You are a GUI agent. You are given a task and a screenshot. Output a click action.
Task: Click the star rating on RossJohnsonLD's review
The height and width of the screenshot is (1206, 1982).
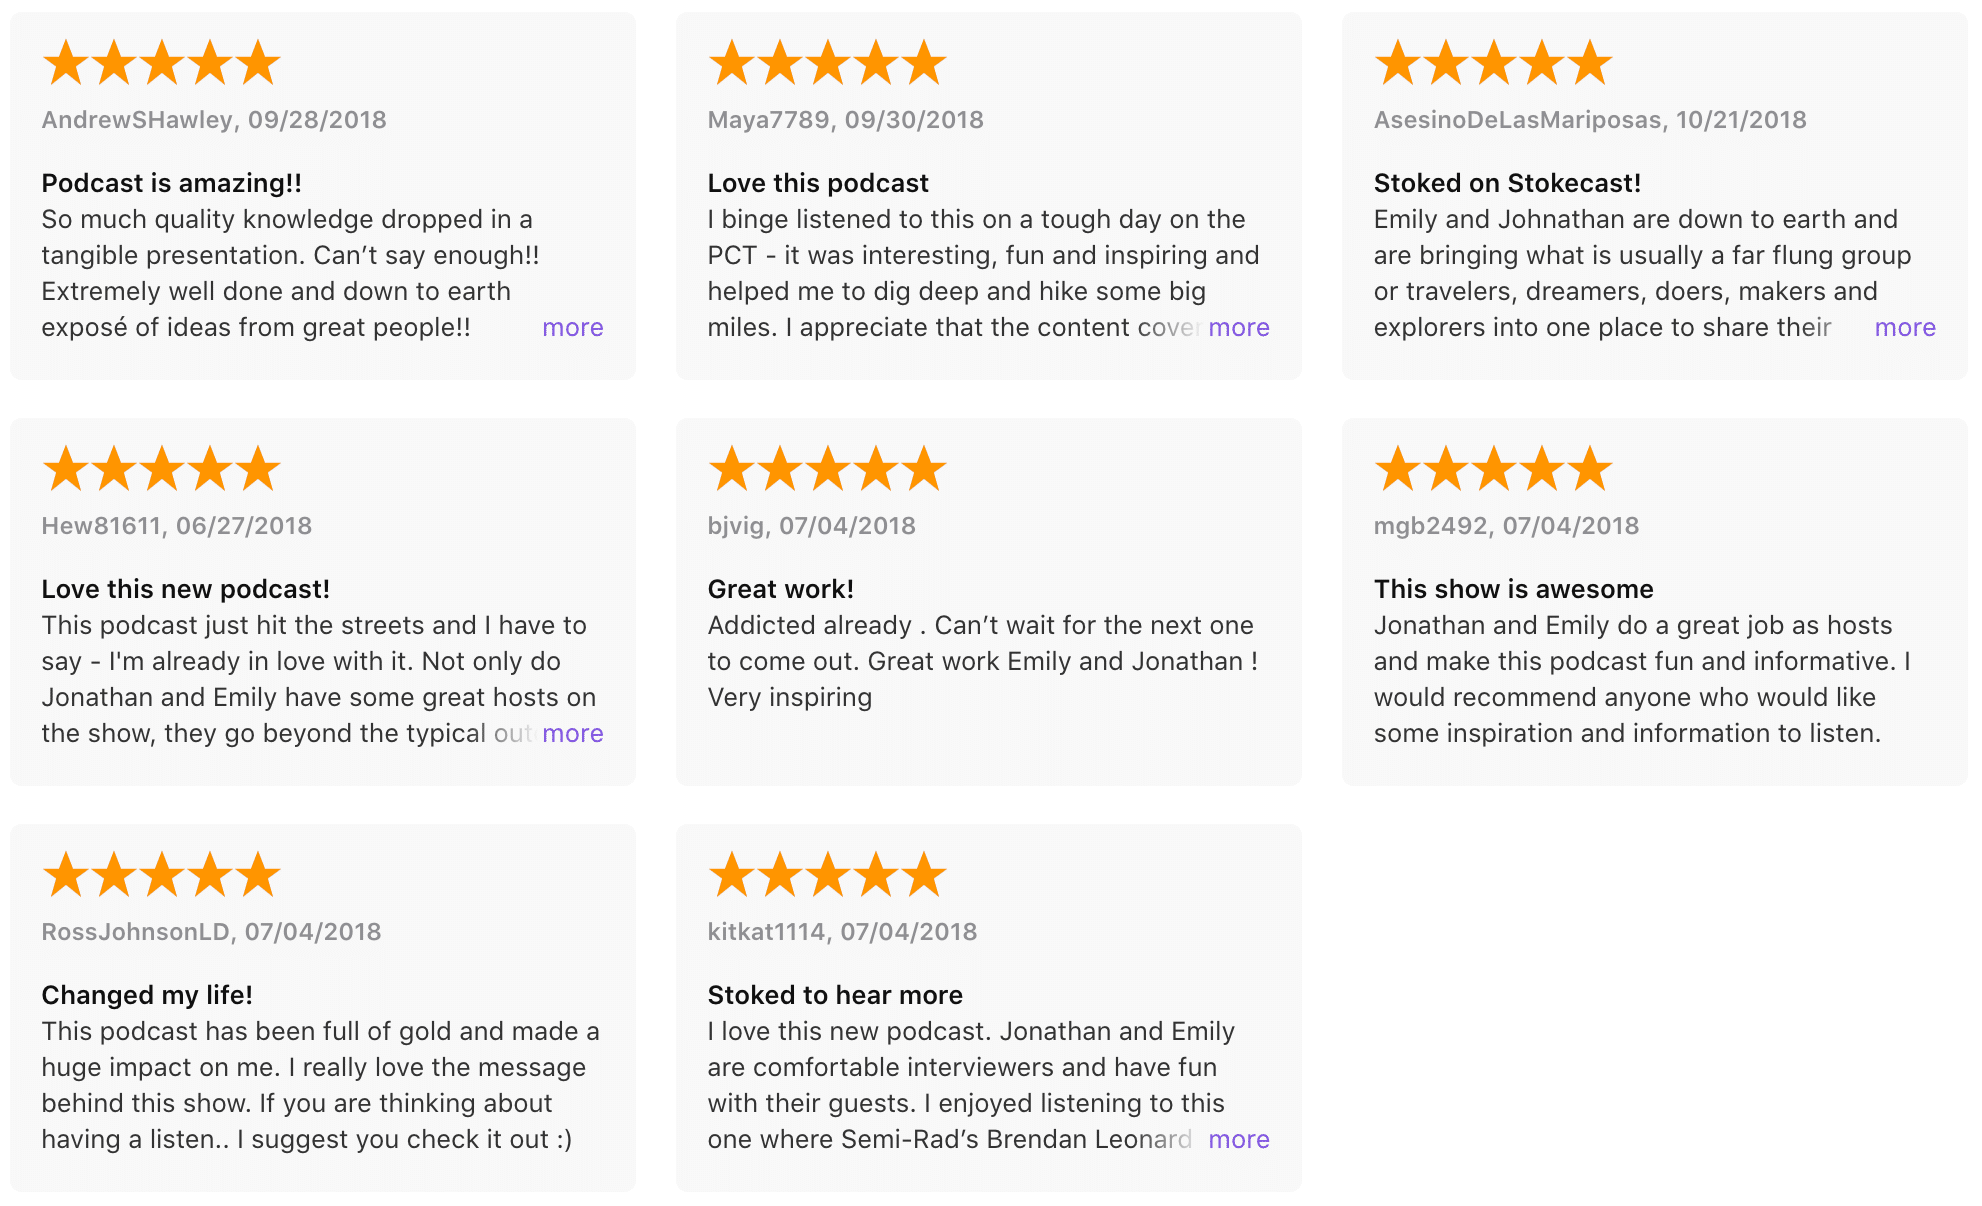161,875
